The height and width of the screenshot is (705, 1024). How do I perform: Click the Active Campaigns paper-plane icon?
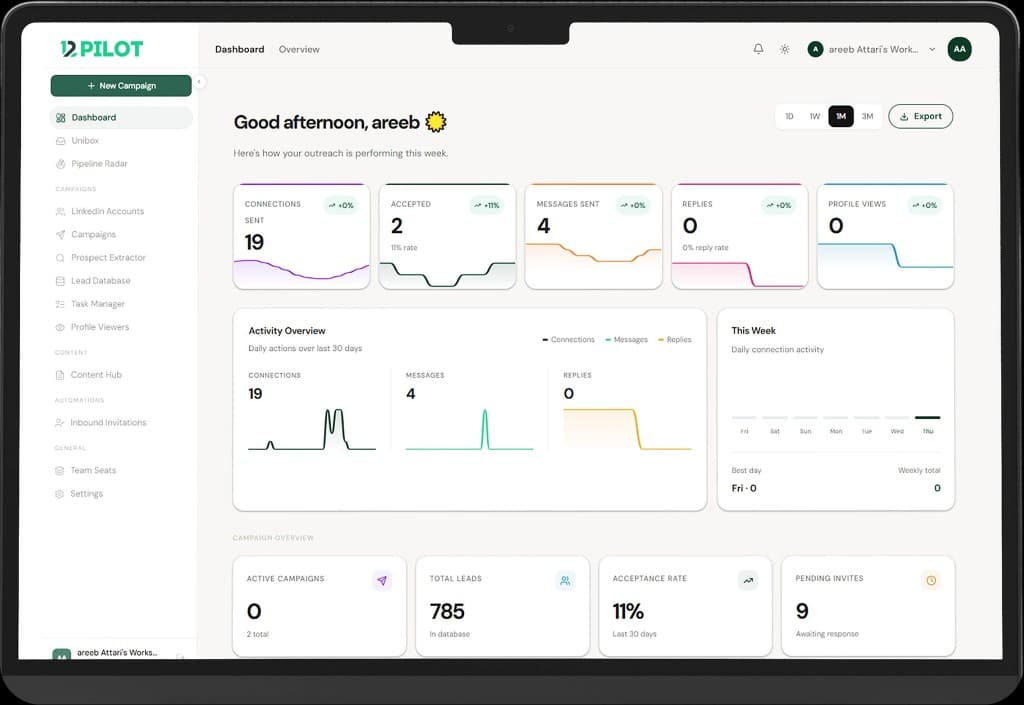[382, 580]
